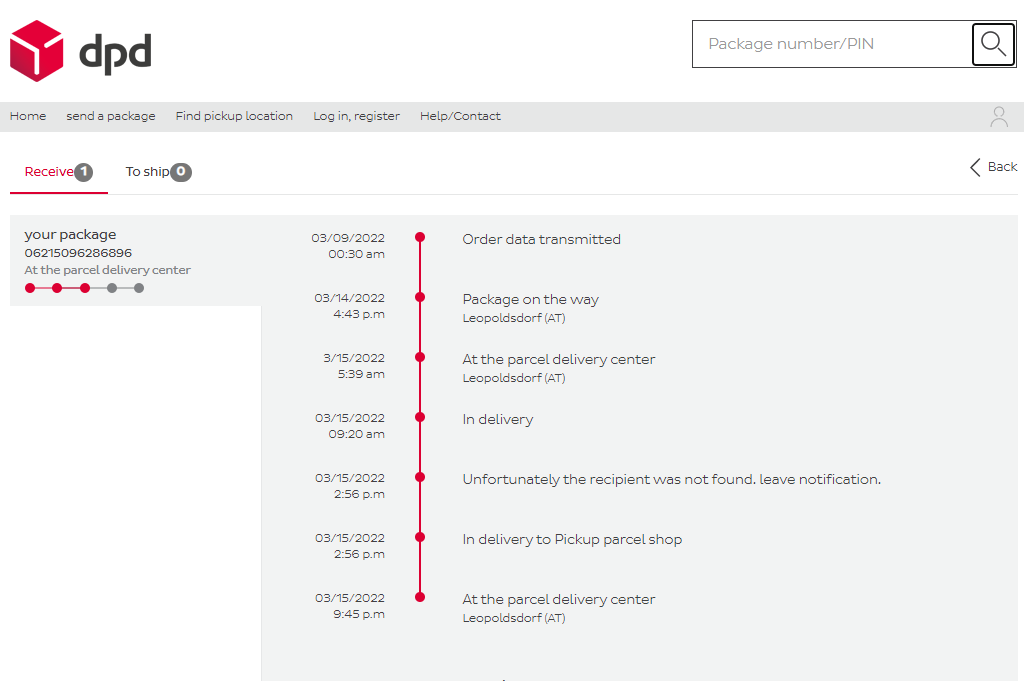Click the Package on the way timeline dot
Image resolution: width=1024 pixels, height=681 pixels.
click(x=420, y=297)
